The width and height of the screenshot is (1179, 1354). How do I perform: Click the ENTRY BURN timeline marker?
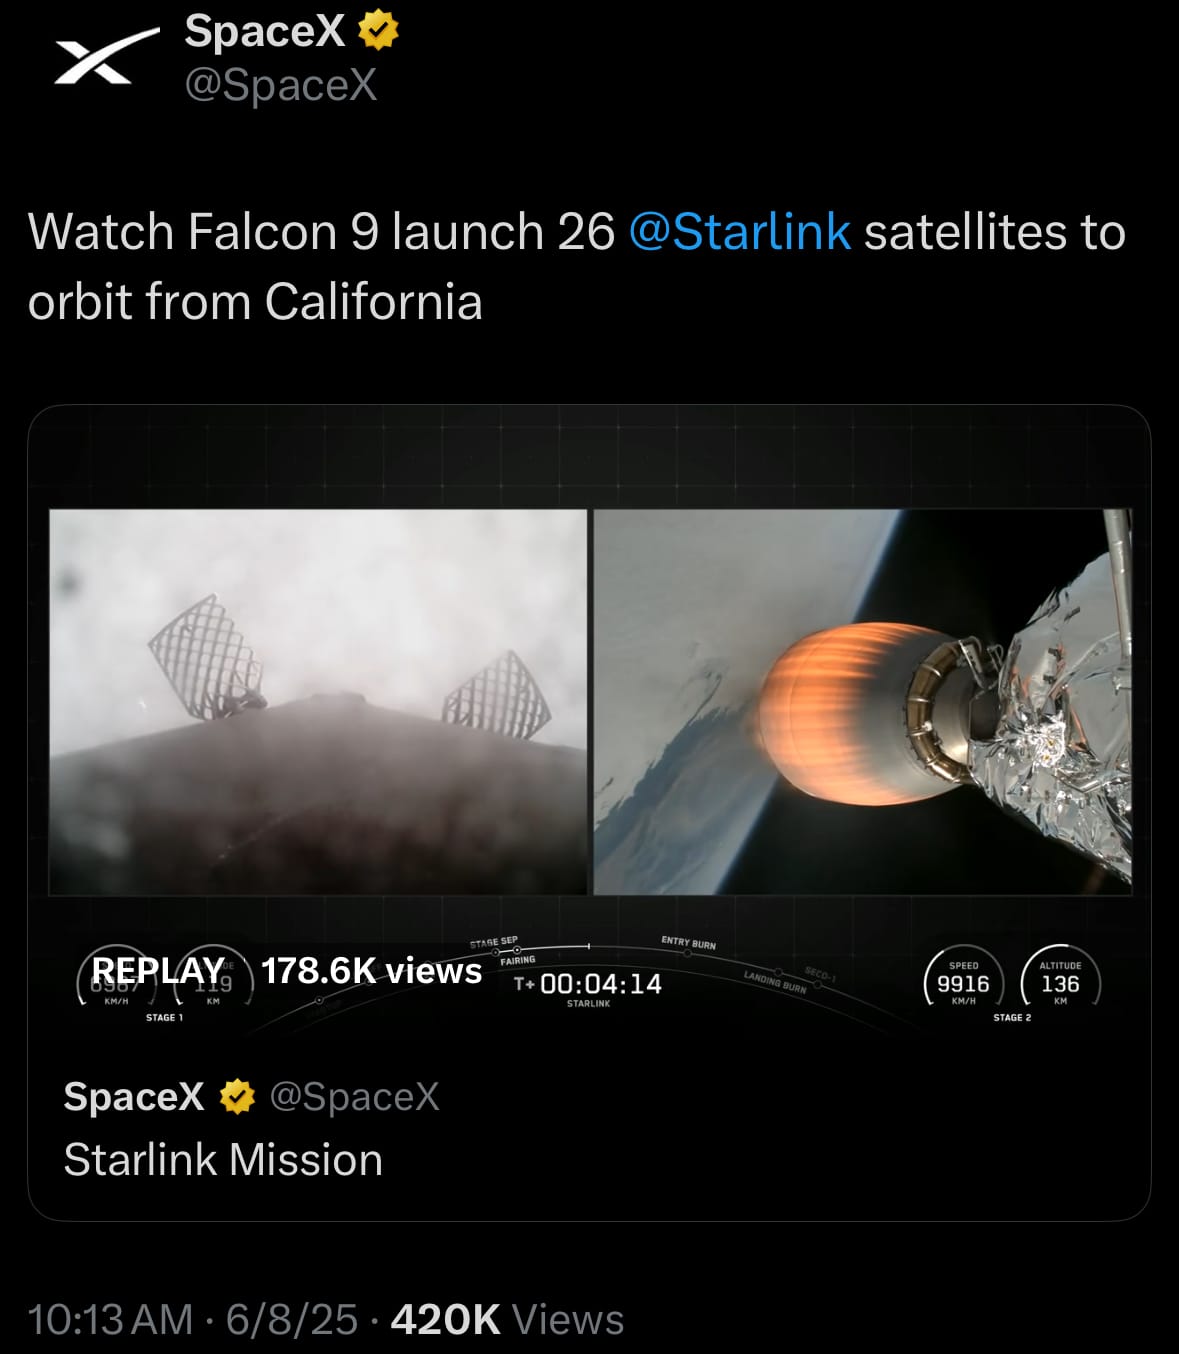pos(688,943)
